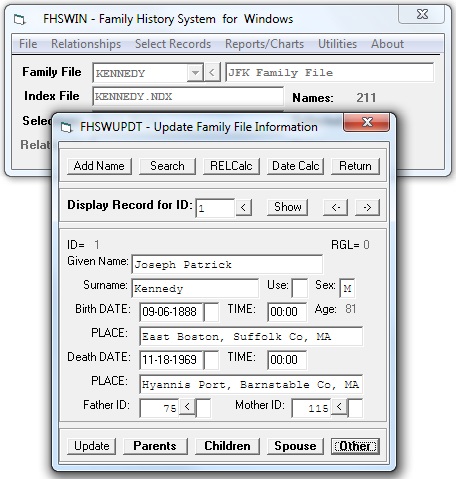The width and height of the screenshot is (456, 479).
Task: Open the Reports/Charts menu
Action: point(264,44)
